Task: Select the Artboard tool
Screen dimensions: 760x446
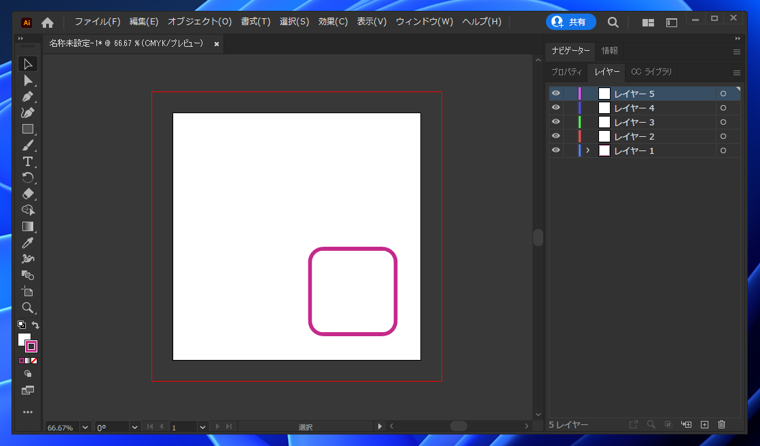Action: [28, 291]
